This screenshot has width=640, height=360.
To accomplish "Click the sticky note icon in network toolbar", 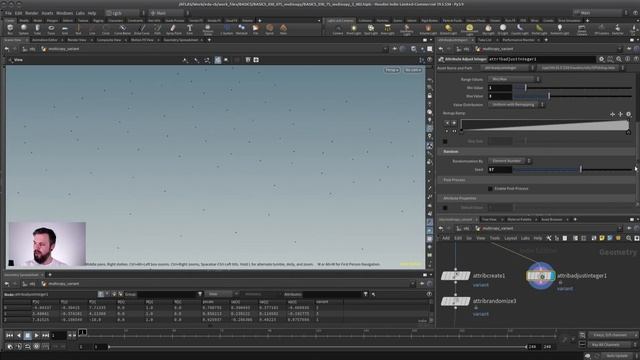I will point(602,238).
